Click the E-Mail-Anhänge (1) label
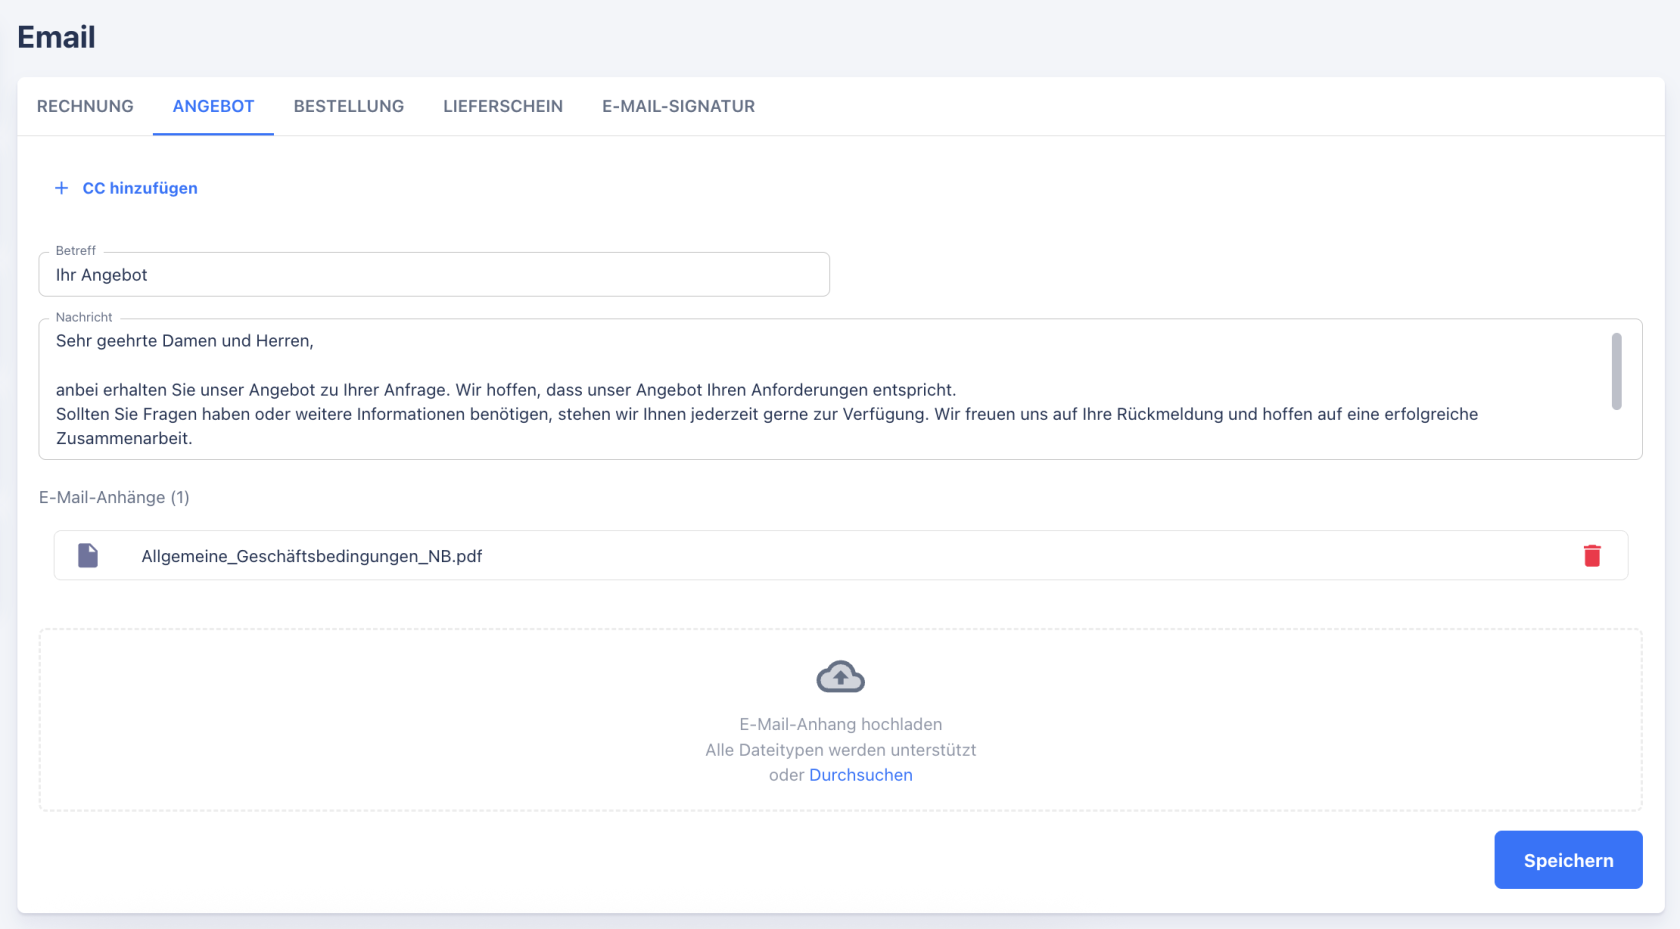1680x929 pixels. coord(114,497)
